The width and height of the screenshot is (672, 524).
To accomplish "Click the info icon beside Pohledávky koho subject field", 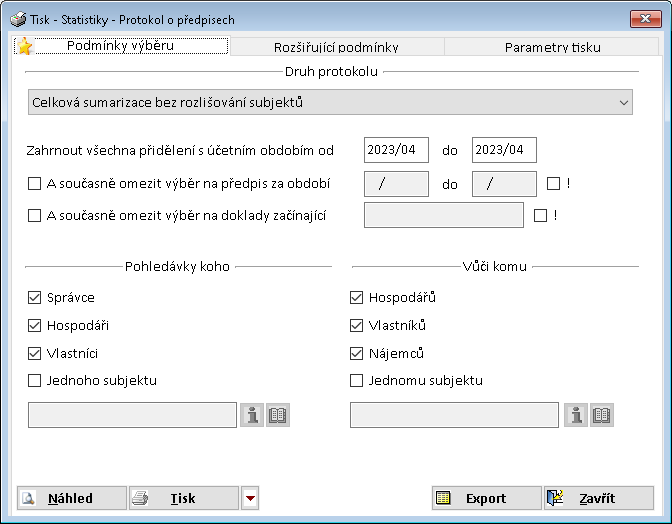I will pos(253,416).
